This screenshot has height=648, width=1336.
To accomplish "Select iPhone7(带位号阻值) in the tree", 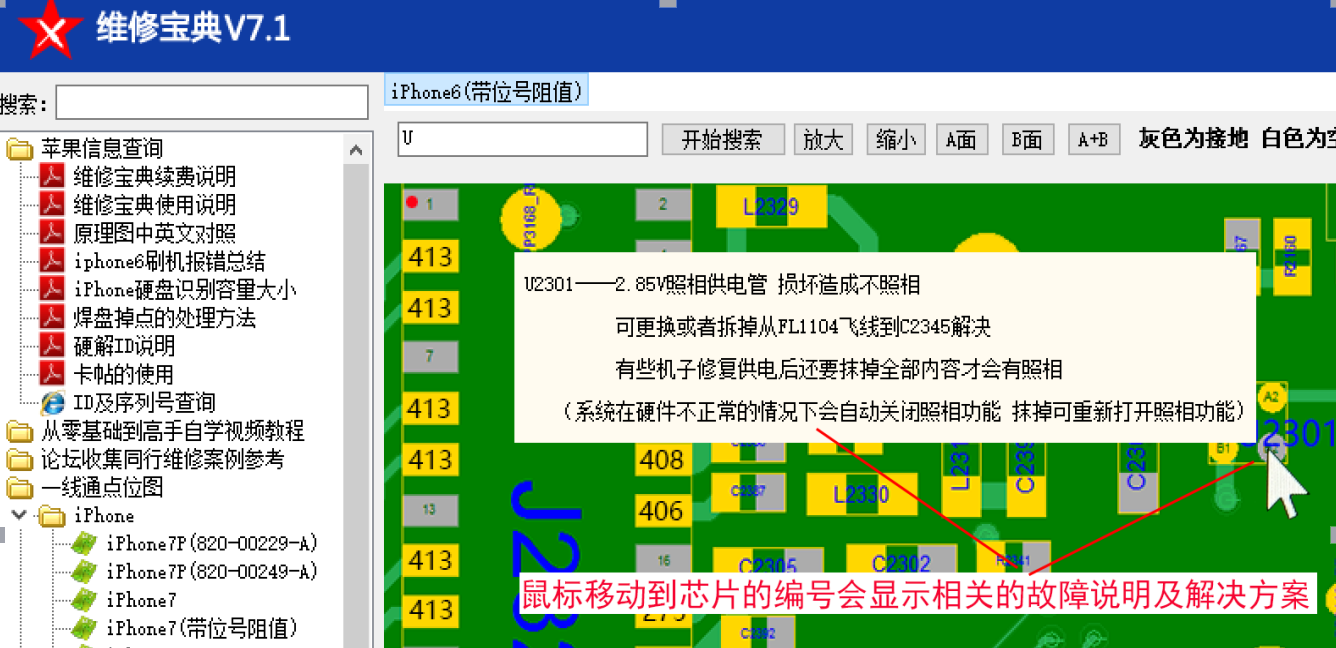I will pos(202,629).
